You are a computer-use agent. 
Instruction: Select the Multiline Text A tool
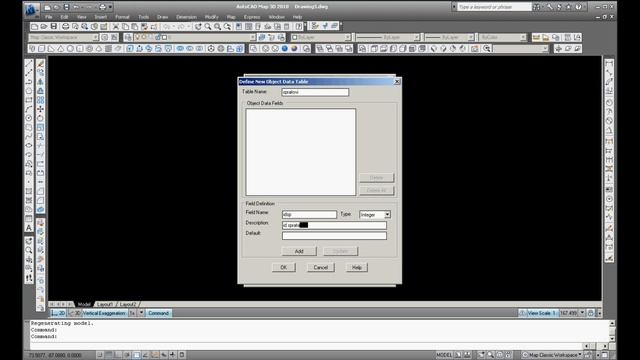[x=29, y=228]
